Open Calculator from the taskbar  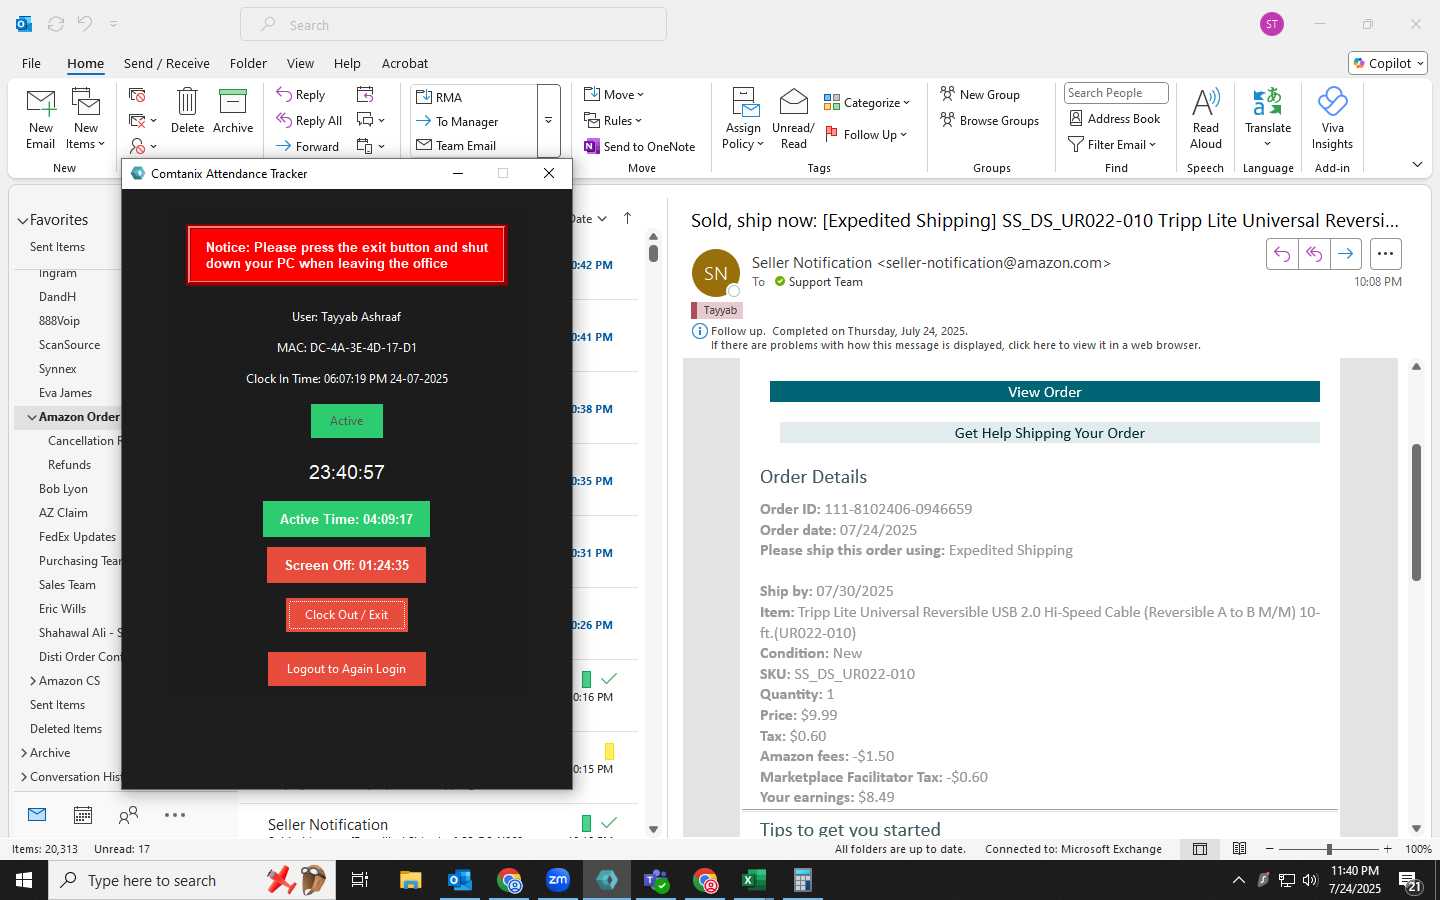pyautogui.click(x=802, y=880)
